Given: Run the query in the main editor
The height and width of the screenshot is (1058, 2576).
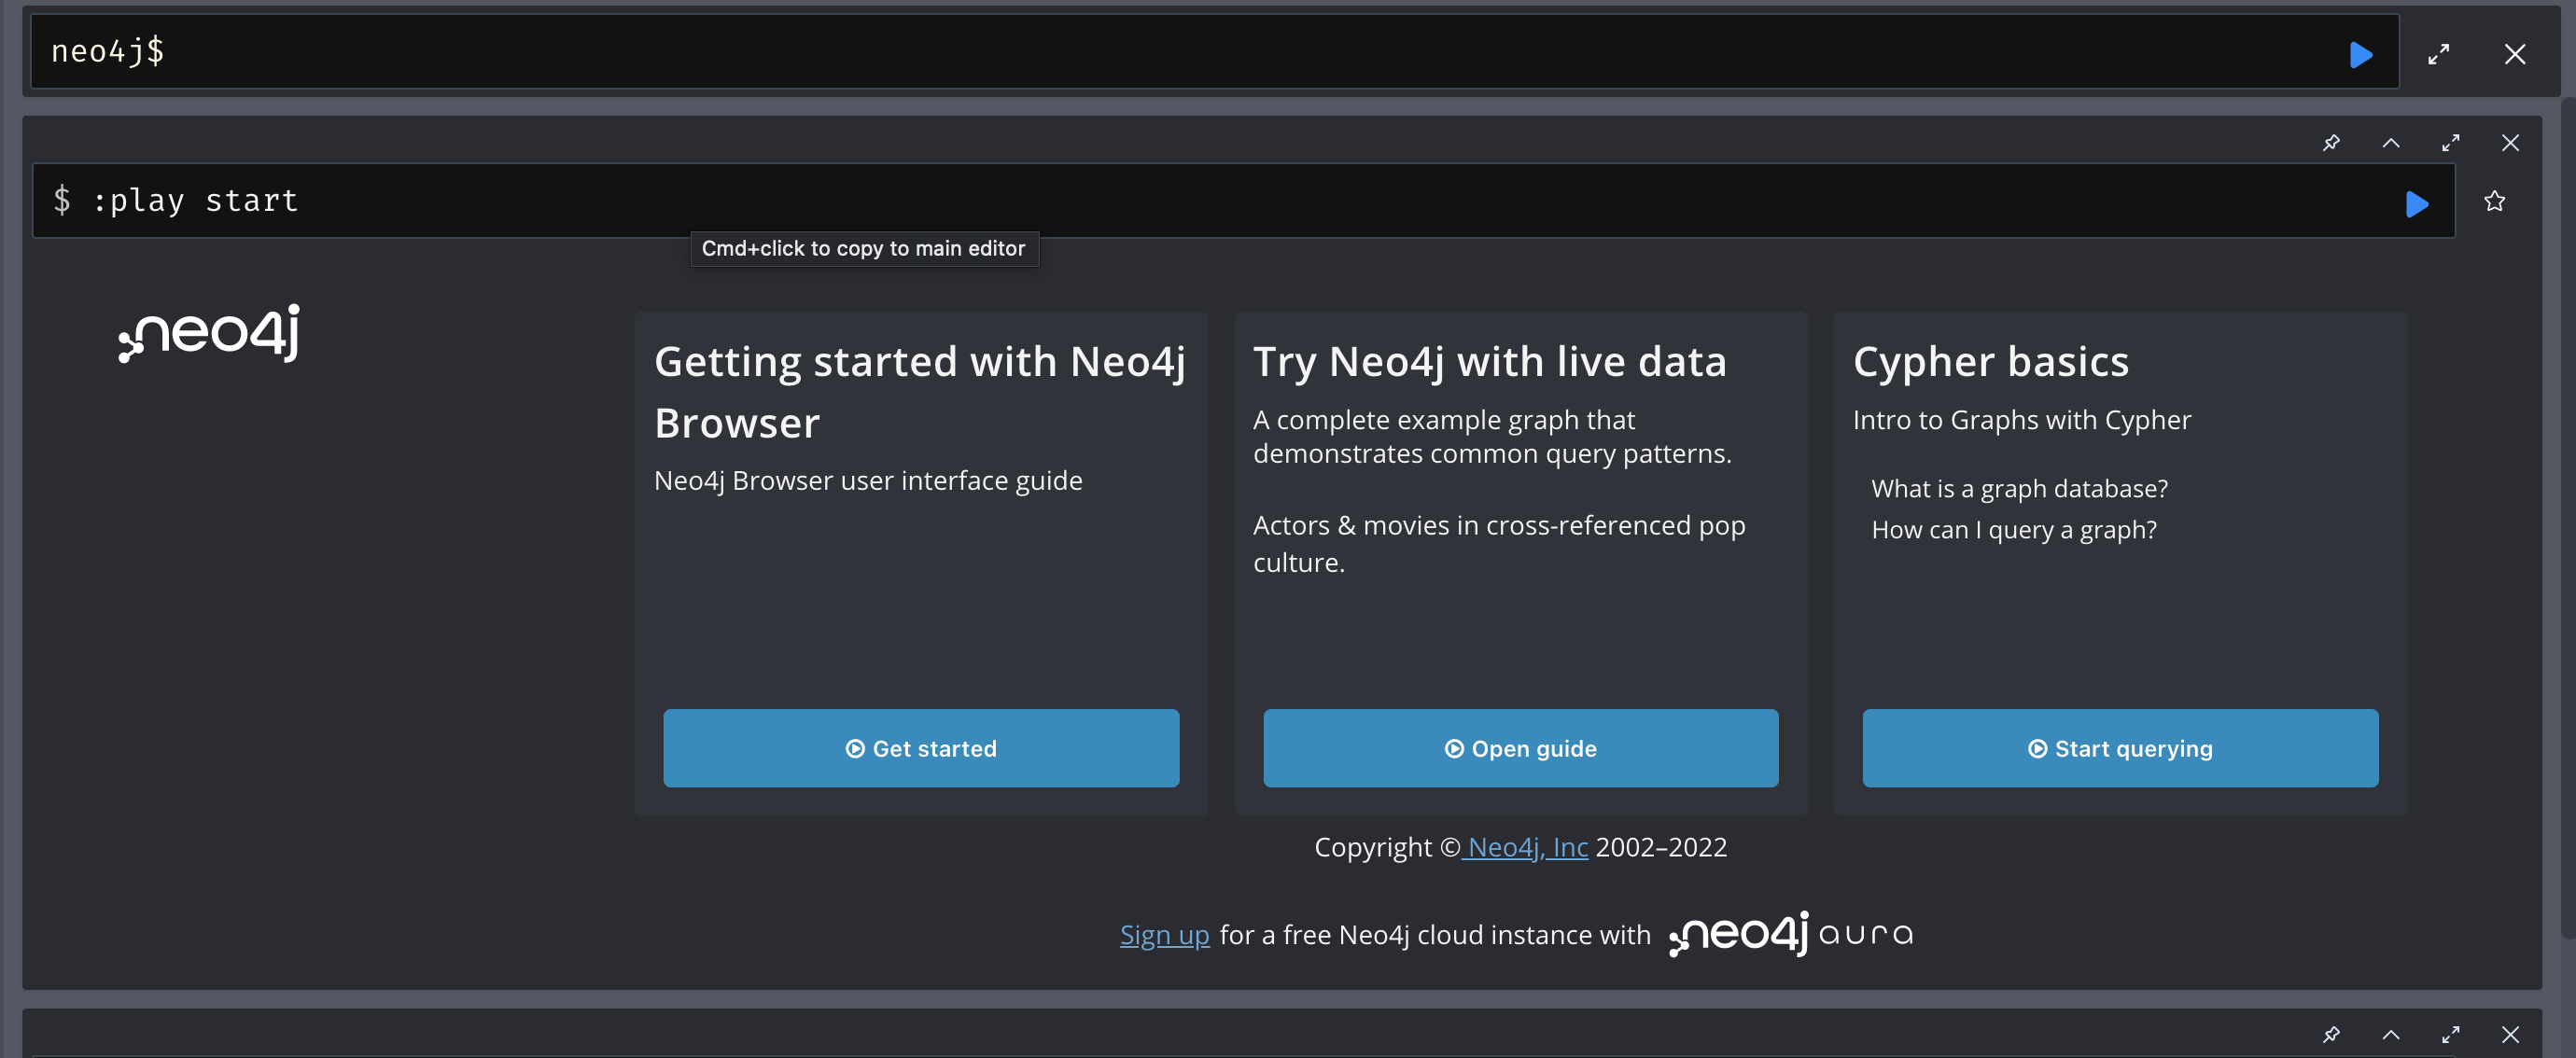Looking at the screenshot, I should [x=2361, y=55].
